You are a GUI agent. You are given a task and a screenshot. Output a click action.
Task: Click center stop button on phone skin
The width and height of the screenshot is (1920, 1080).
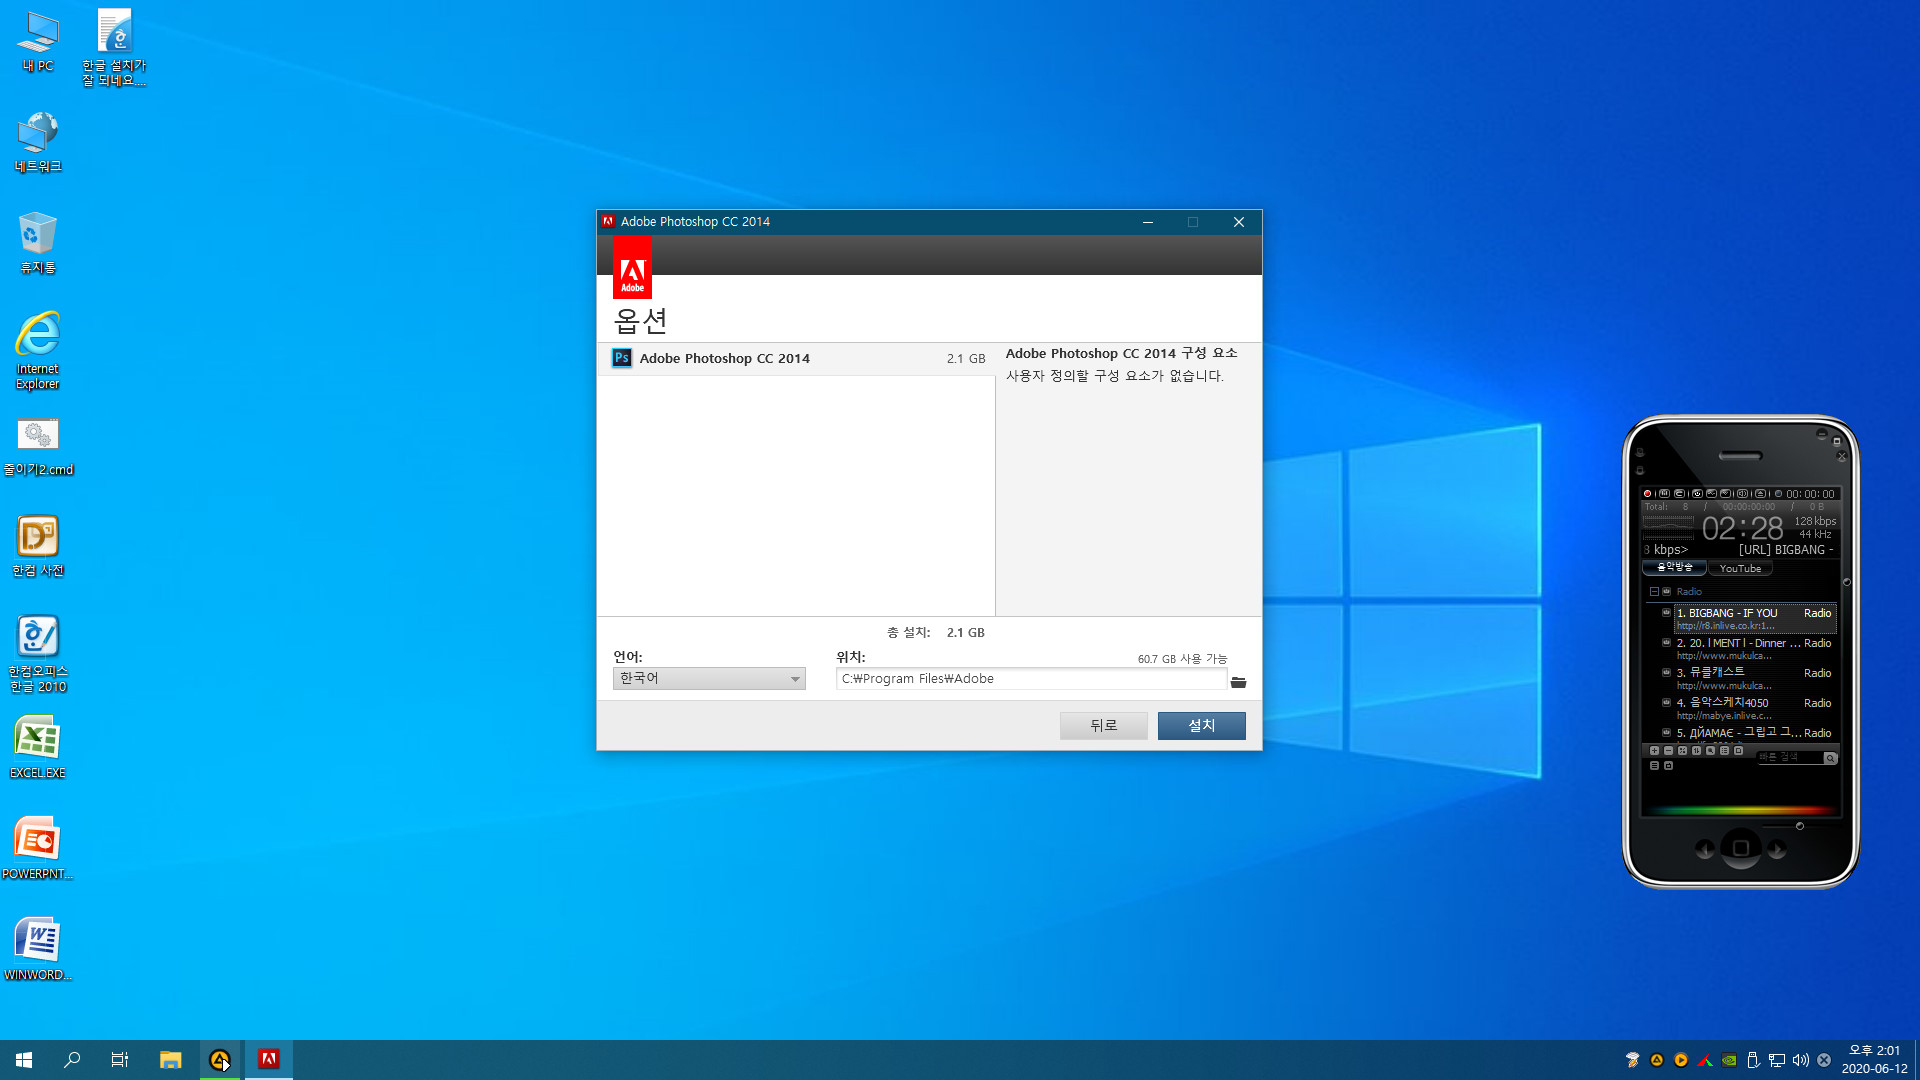point(1741,849)
